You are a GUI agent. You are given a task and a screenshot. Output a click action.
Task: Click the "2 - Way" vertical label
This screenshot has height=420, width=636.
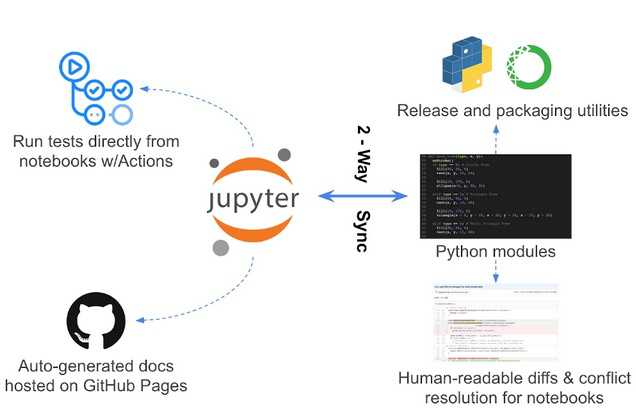click(363, 154)
